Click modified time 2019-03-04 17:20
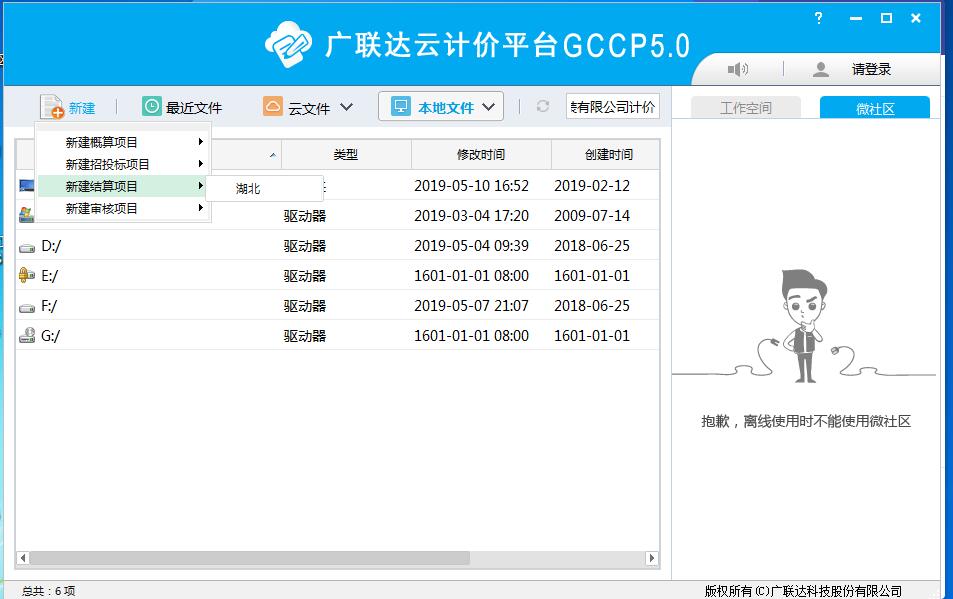Image resolution: width=953 pixels, height=599 pixels. 472,216
